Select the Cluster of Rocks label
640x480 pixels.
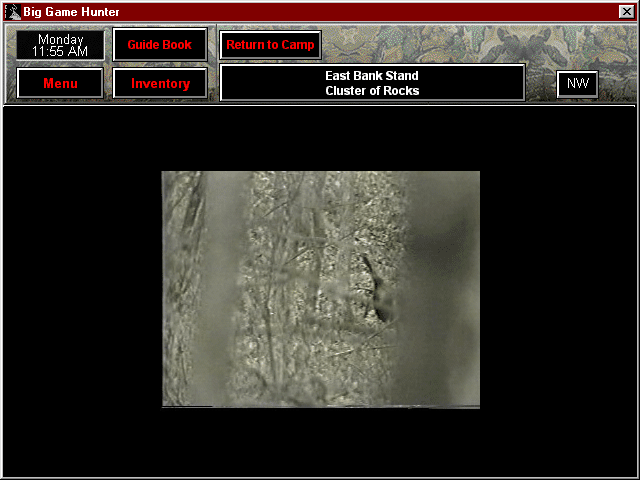coord(372,91)
